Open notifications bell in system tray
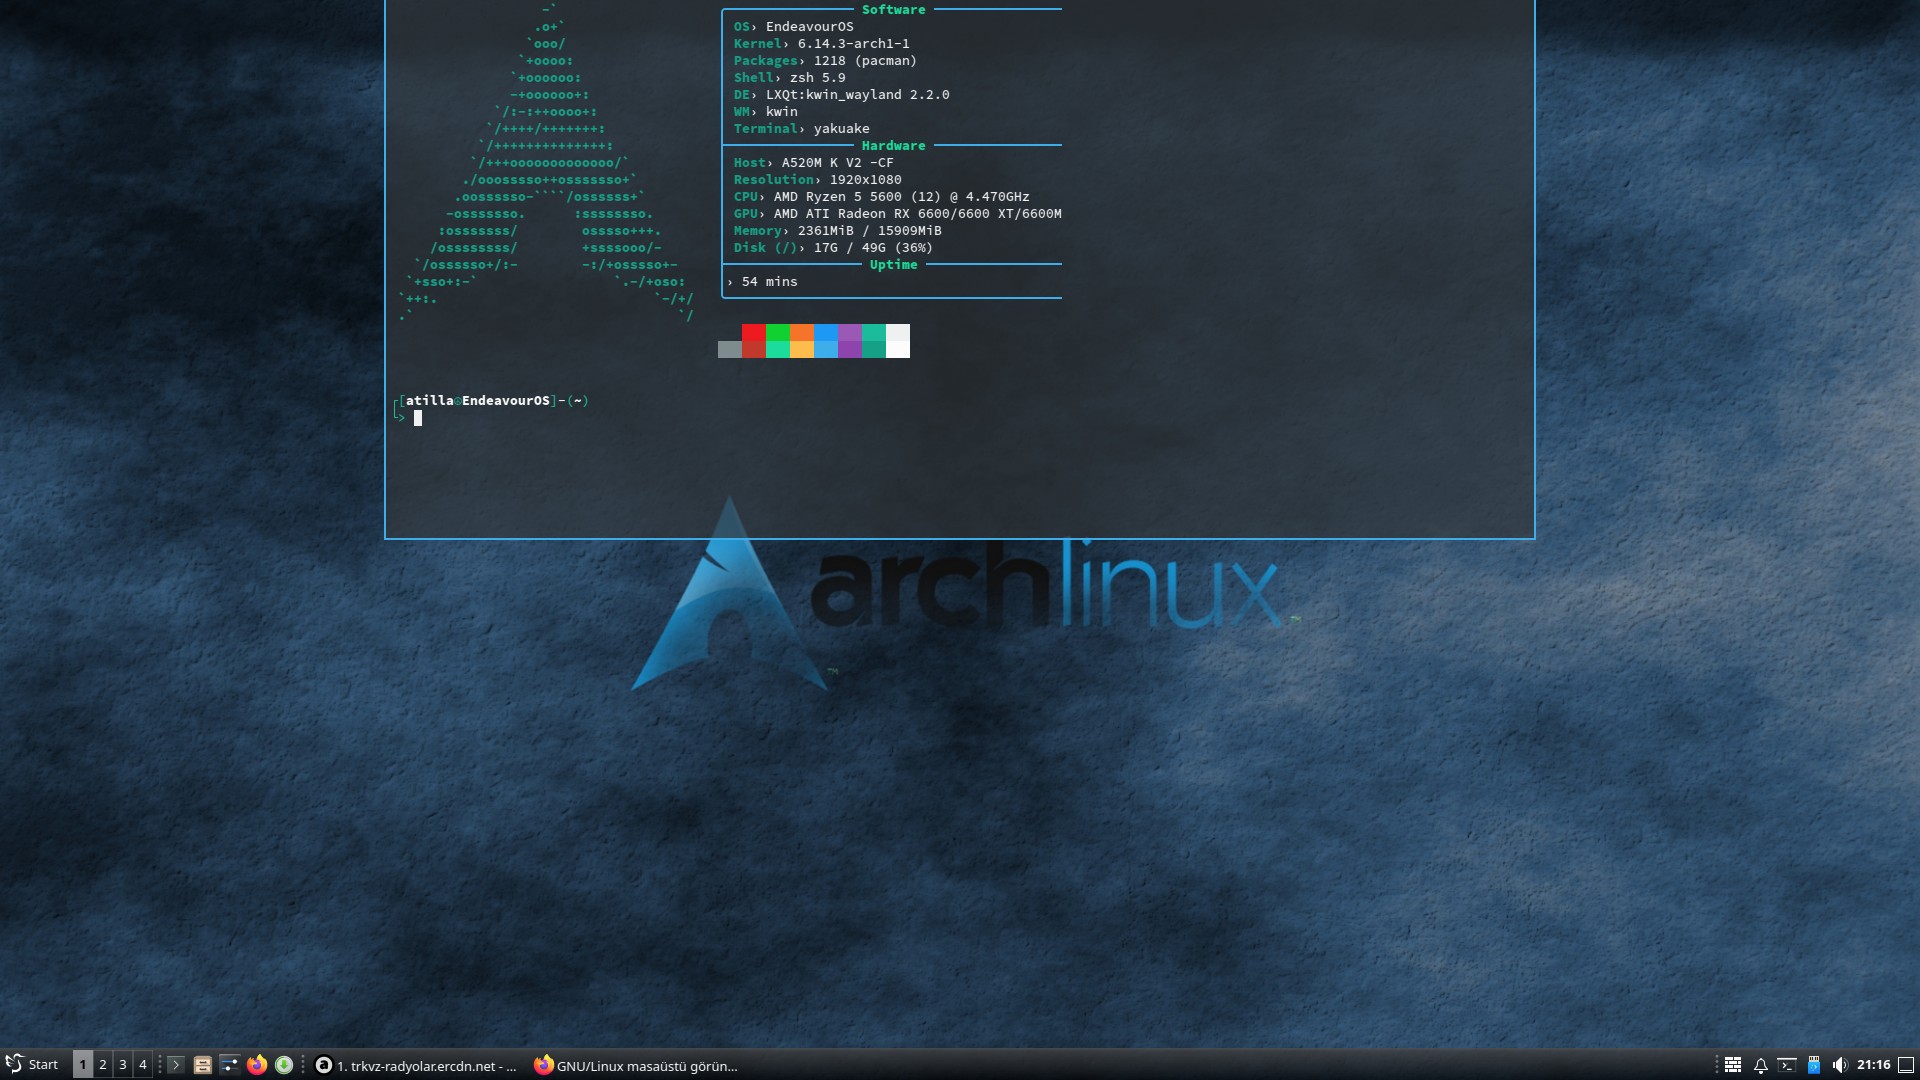This screenshot has height=1080, width=1920. [1760, 1065]
